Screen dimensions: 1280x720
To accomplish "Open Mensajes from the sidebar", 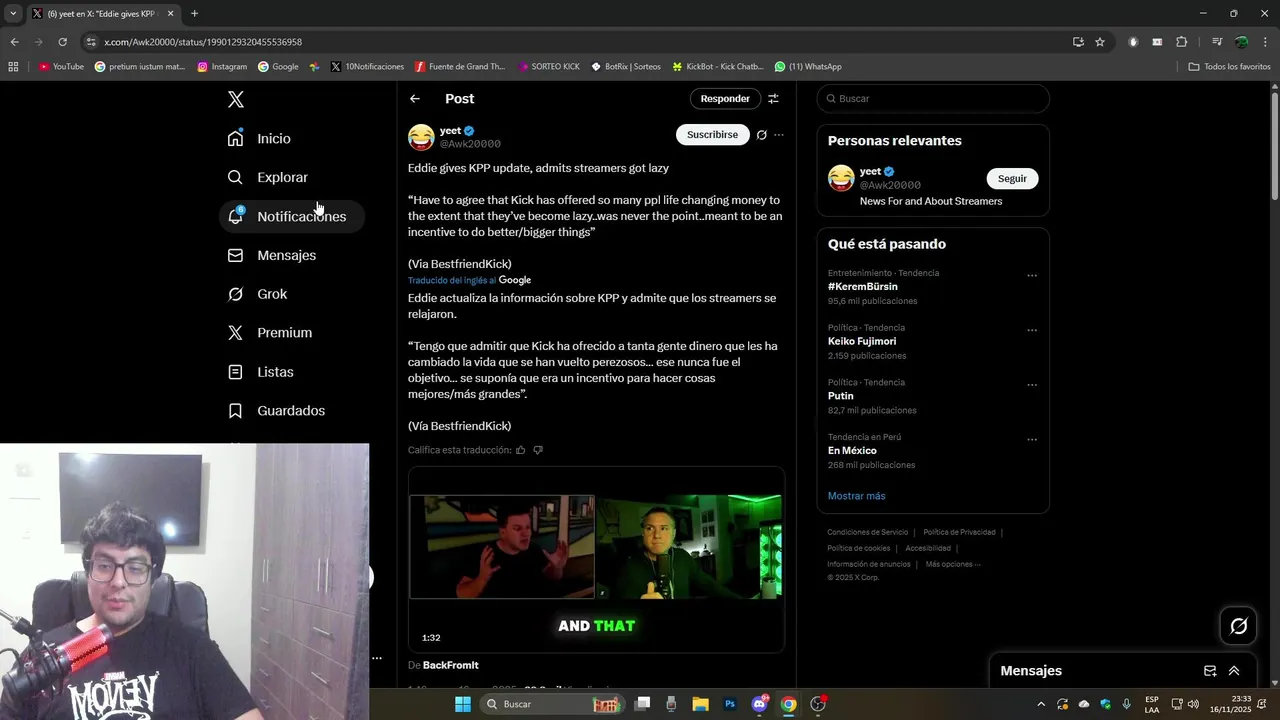I will [271, 255].
